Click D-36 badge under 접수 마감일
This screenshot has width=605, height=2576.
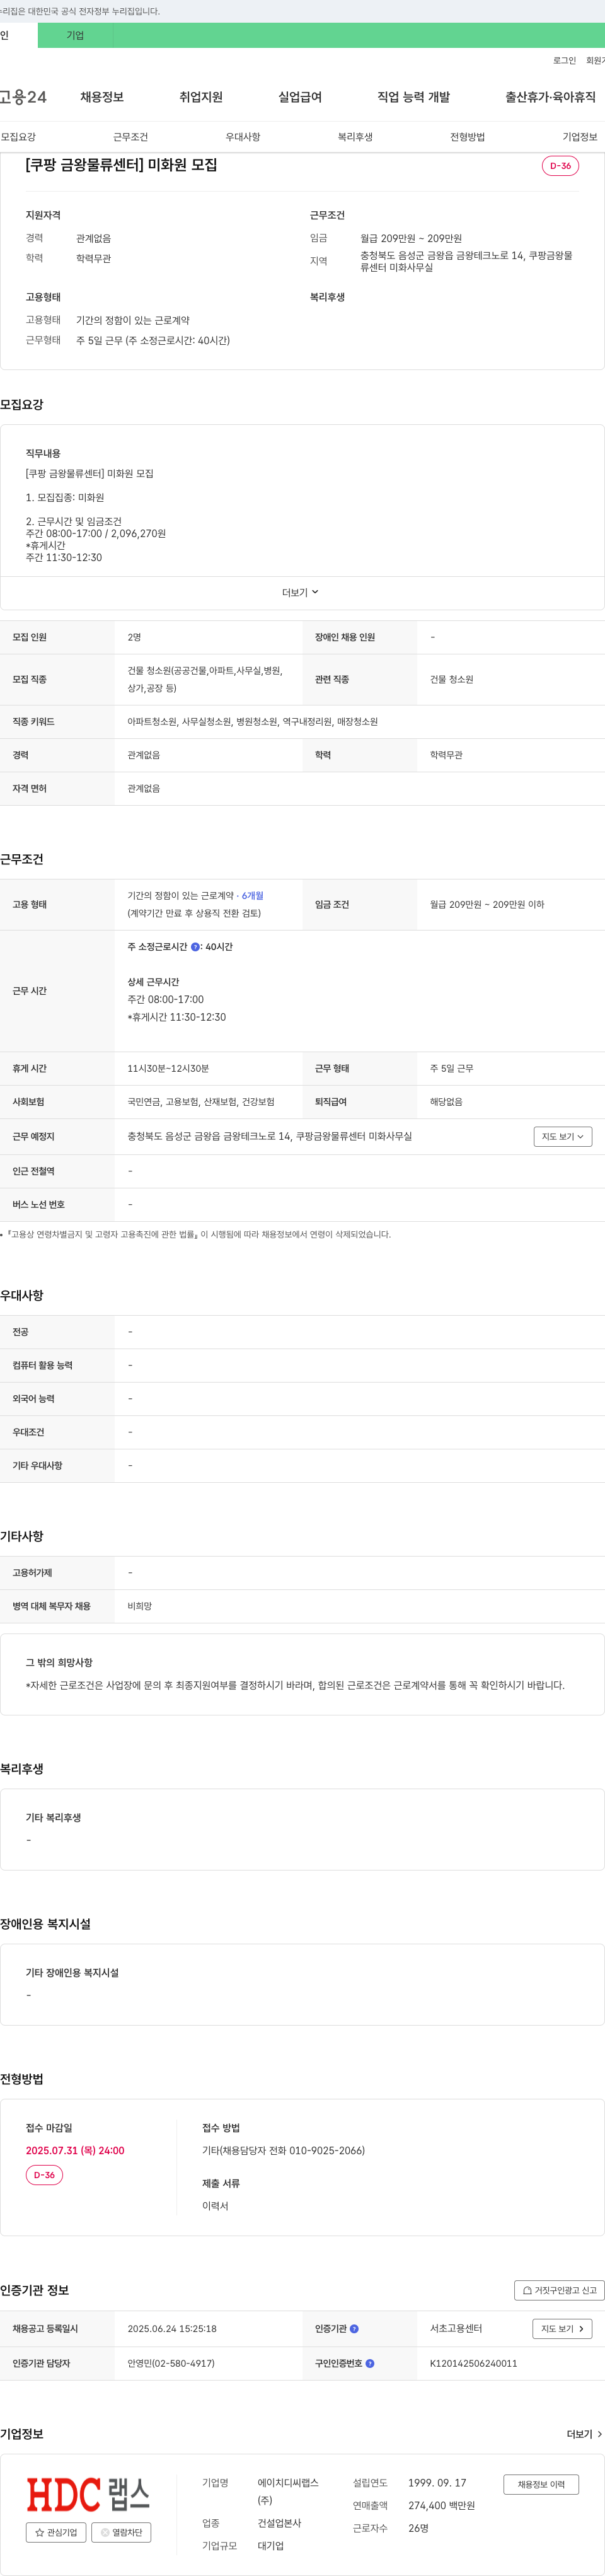pos(44,2175)
